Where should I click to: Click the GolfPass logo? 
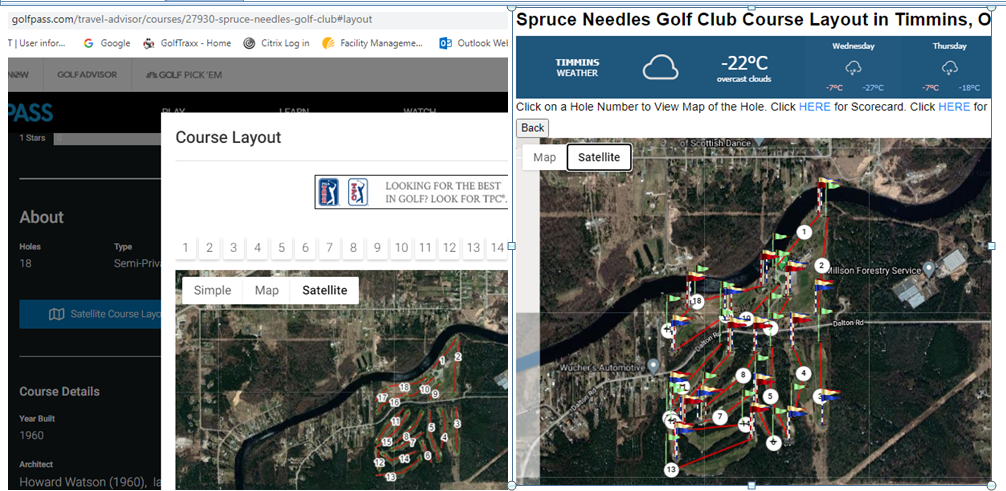click(30, 113)
